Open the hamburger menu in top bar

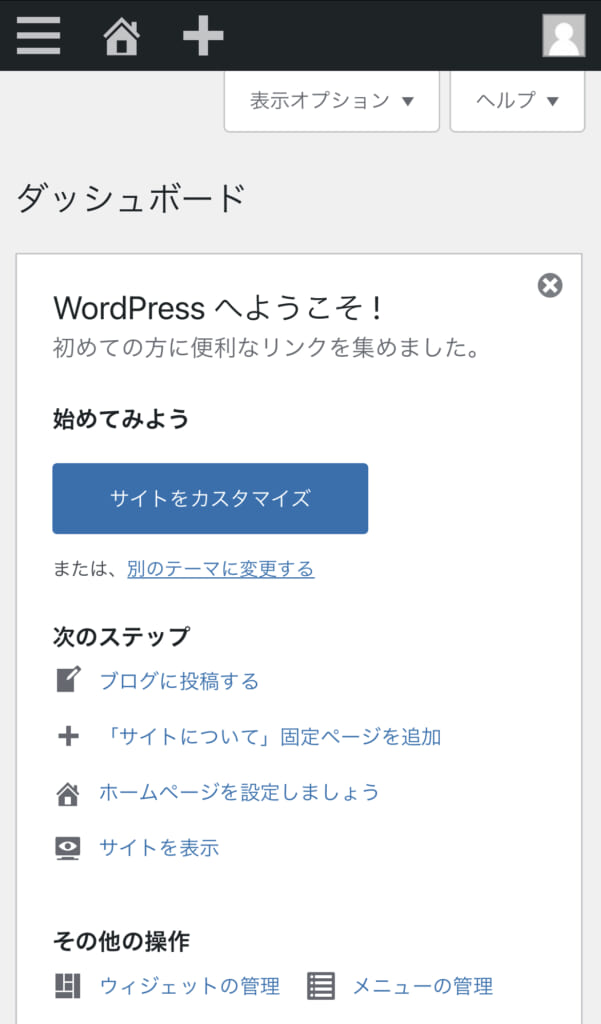pyautogui.click(x=38, y=36)
